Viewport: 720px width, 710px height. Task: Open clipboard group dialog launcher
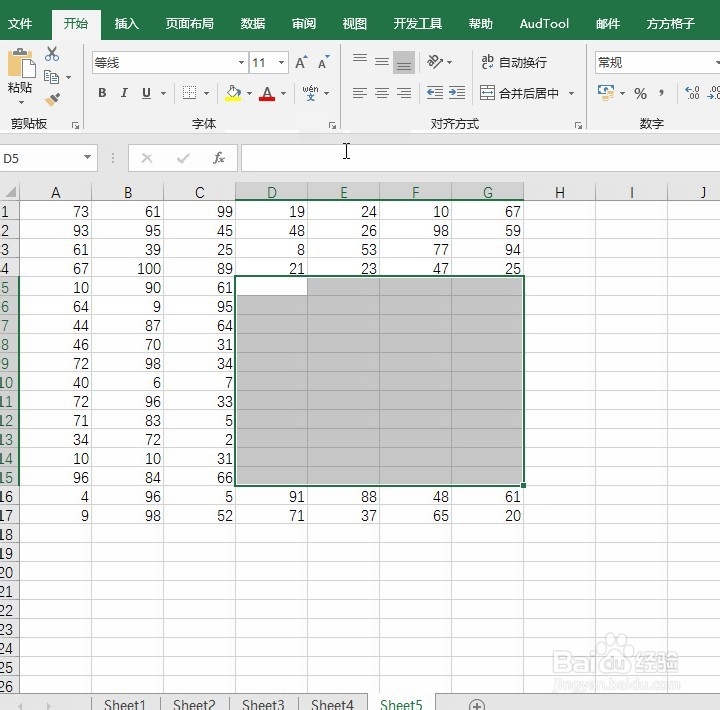pyautogui.click(x=76, y=125)
